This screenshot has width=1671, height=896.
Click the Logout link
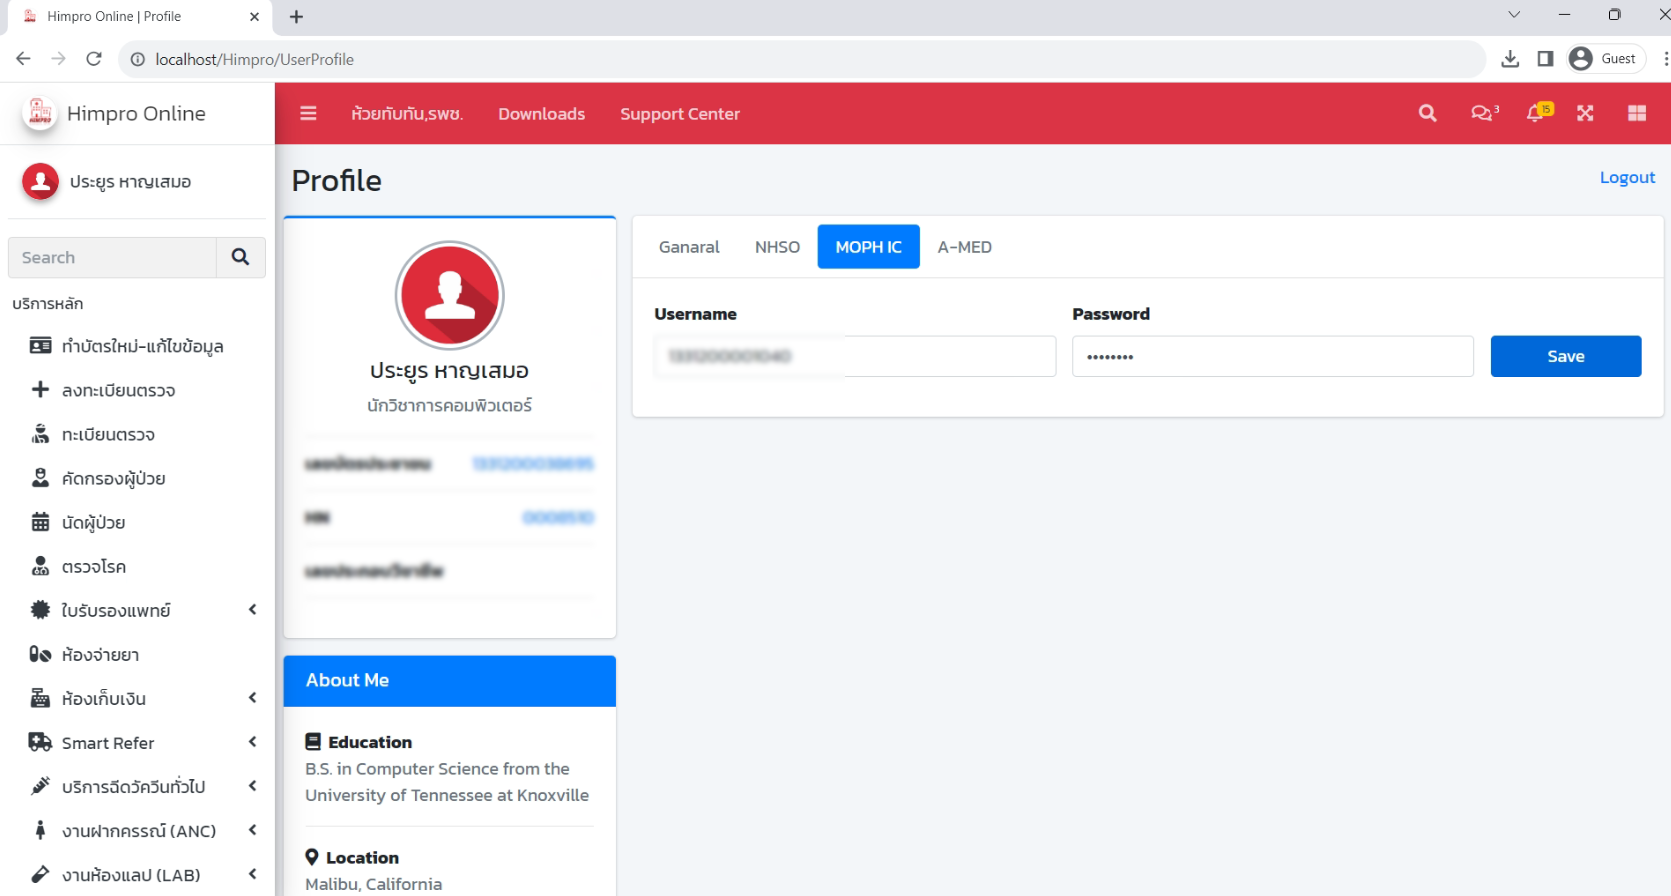(1627, 178)
